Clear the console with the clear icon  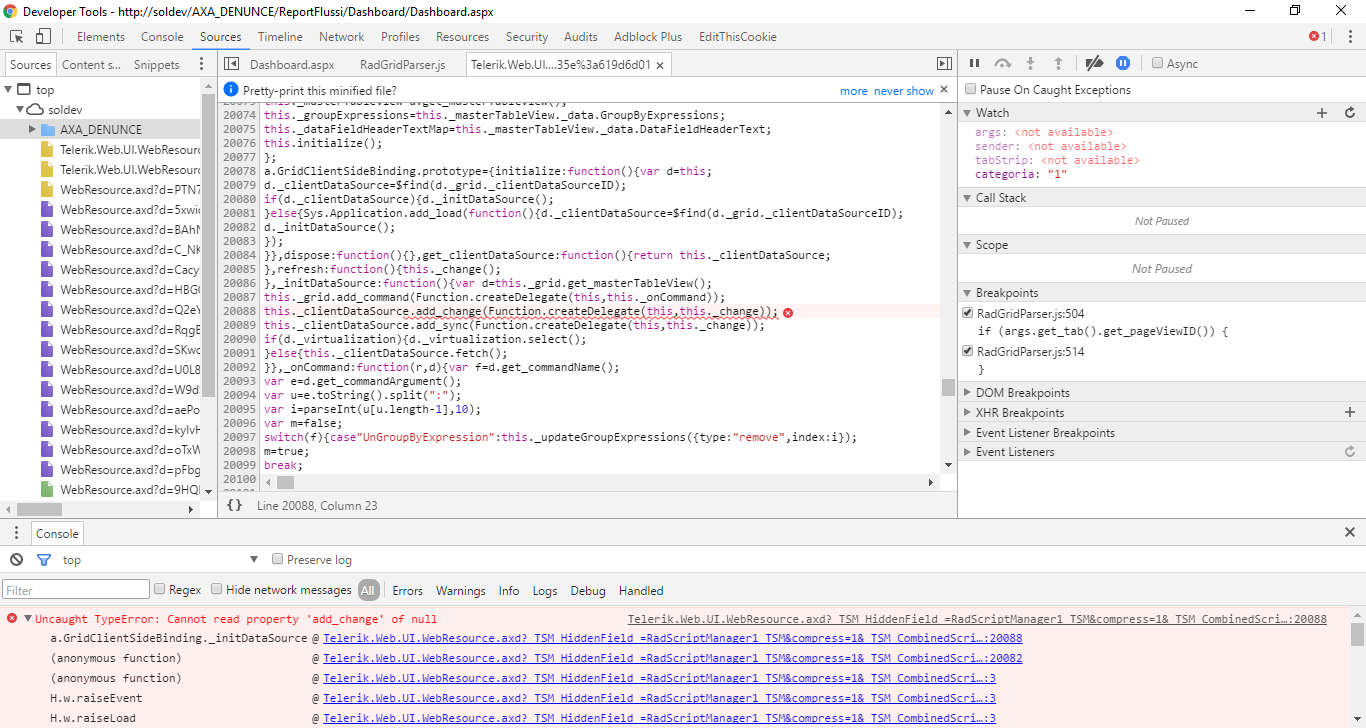pyautogui.click(x=17, y=560)
